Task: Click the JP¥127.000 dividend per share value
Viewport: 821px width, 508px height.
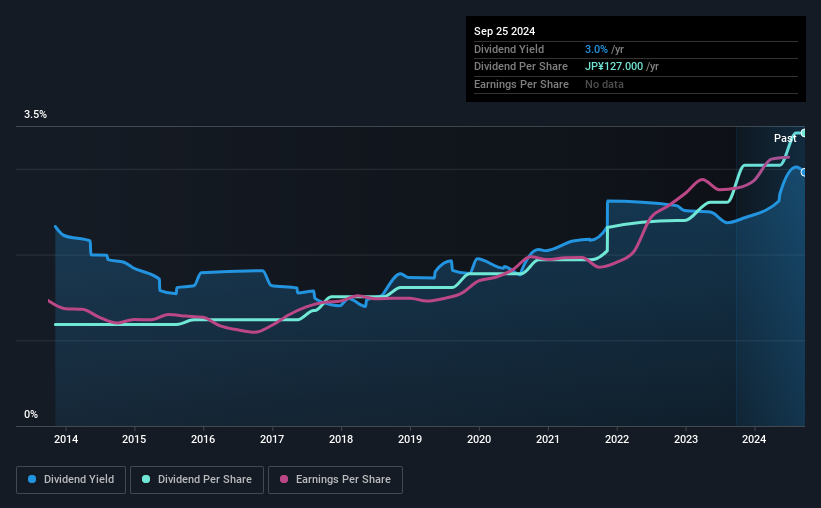Action: pyautogui.click(x=614, y=67)
